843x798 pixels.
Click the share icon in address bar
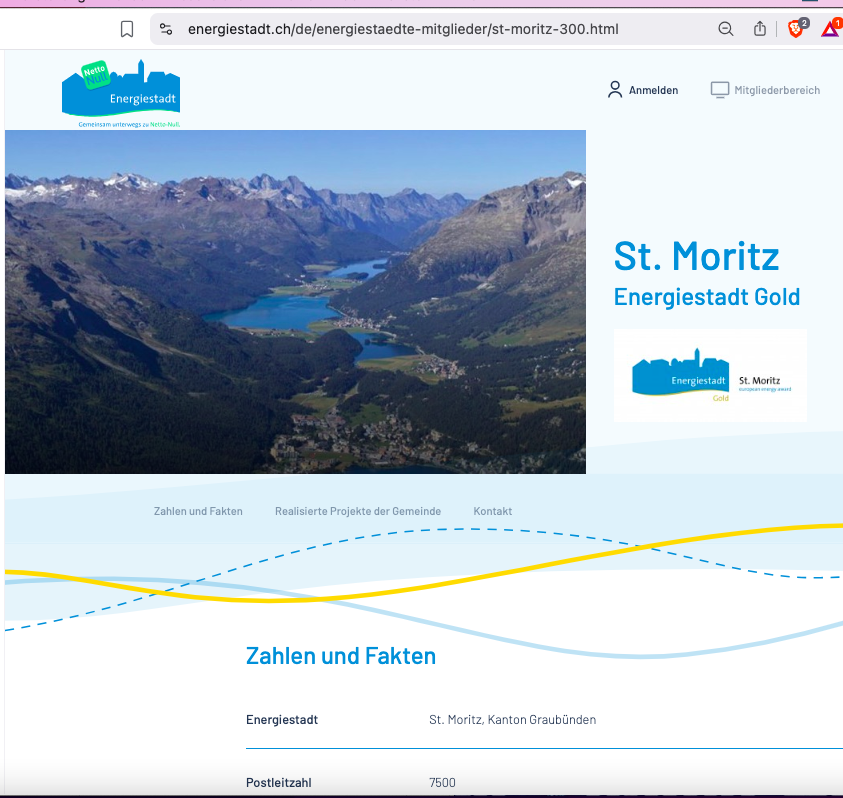coord(760,29)
